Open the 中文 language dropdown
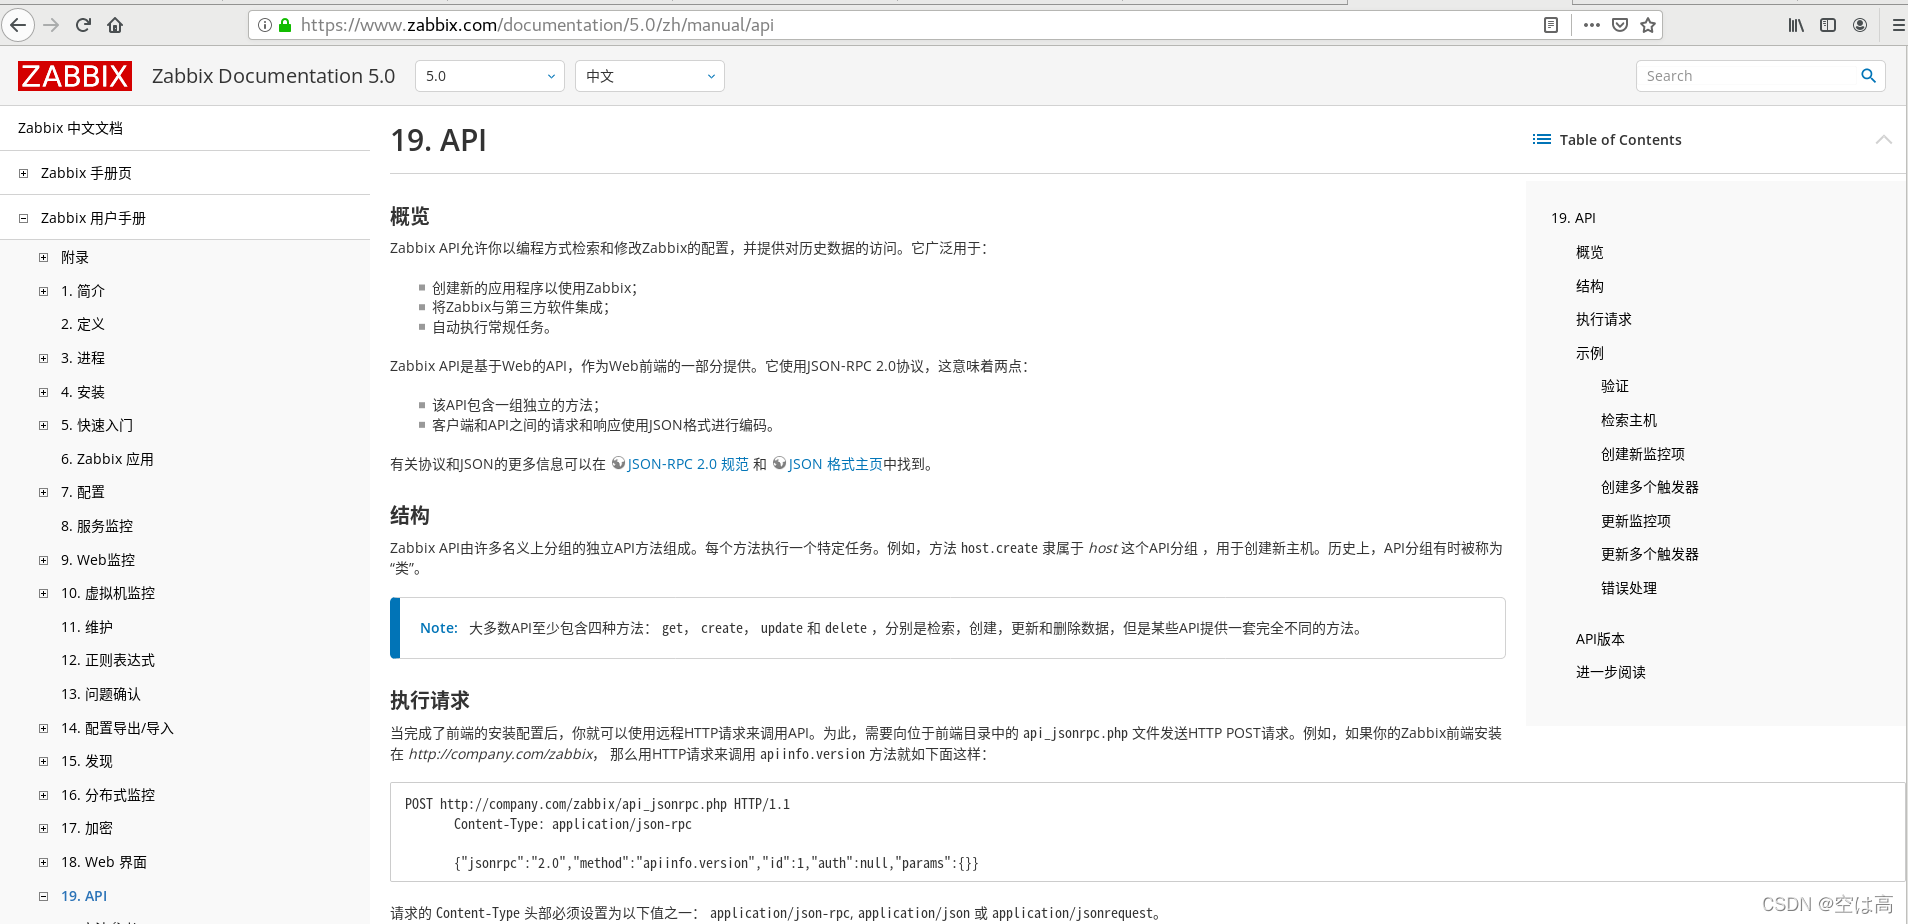This screenshot has width=1908, height=924. [650, 76]
